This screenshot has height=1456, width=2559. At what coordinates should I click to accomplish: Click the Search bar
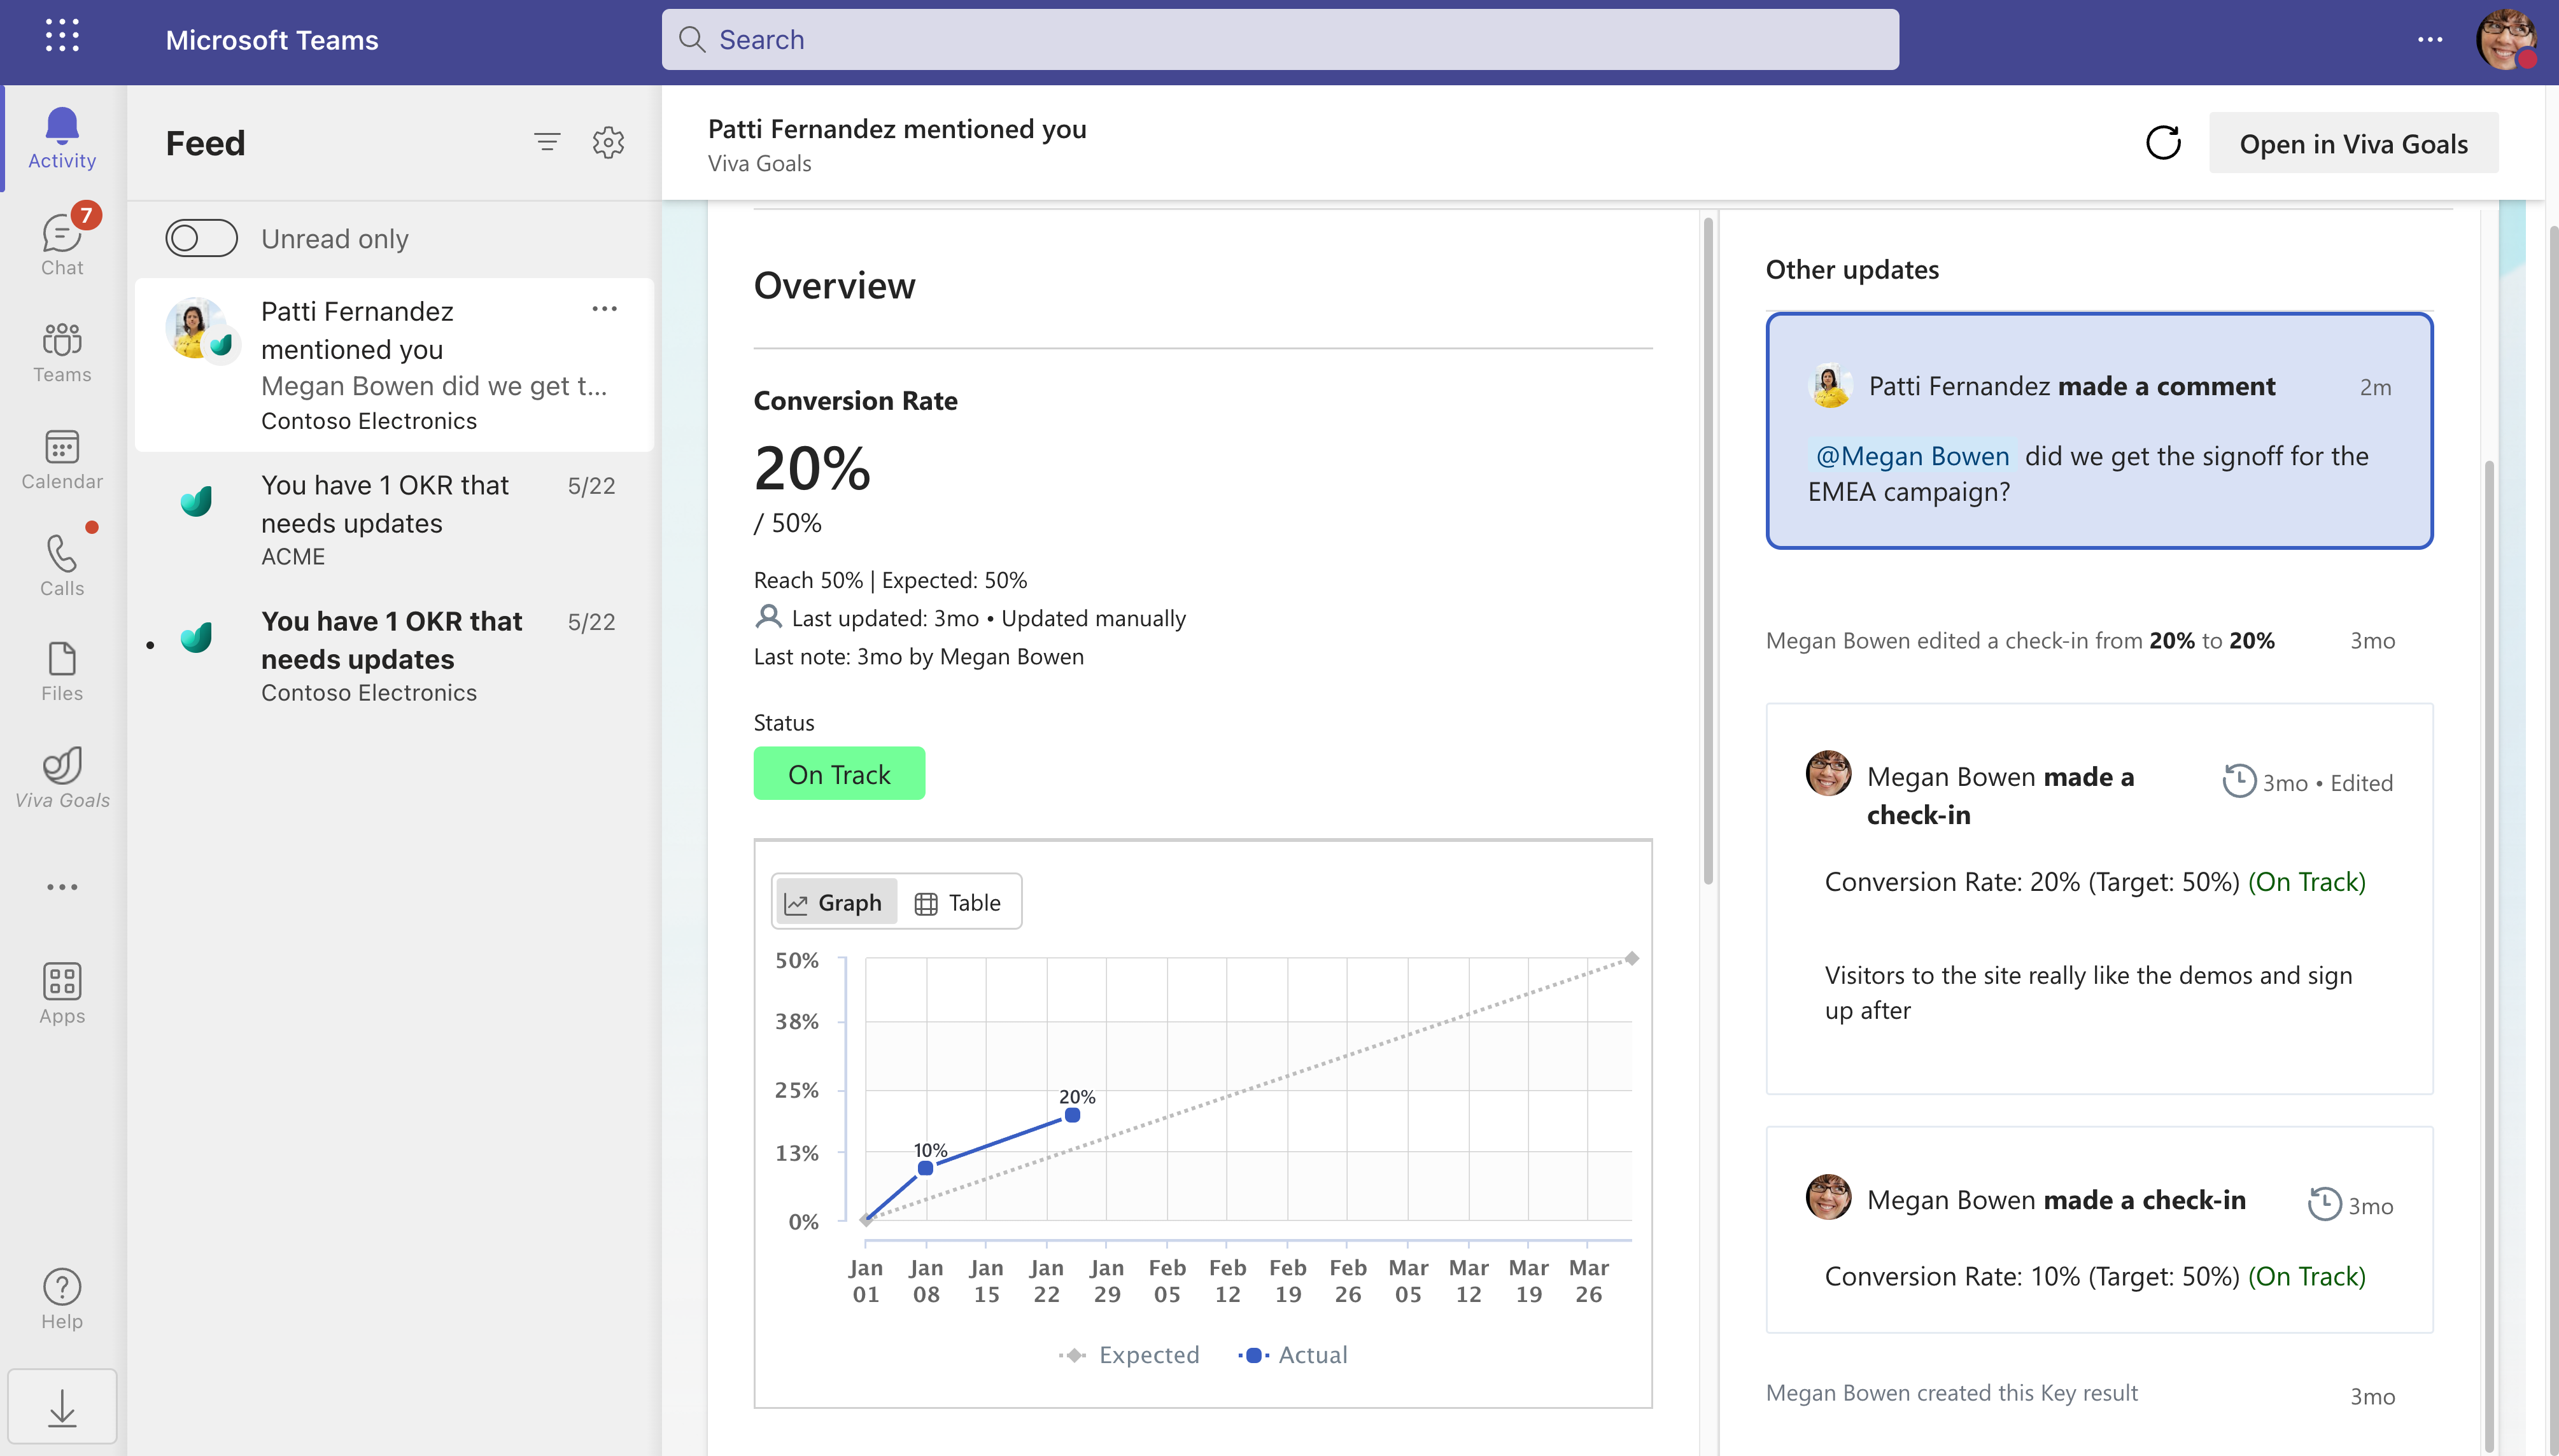(1279, 39)
